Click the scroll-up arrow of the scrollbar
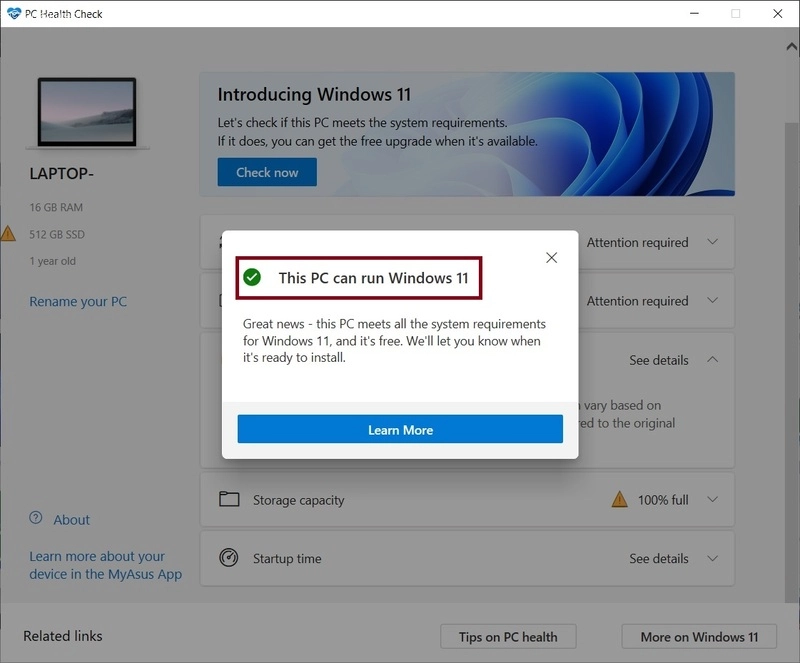 pos(791,47)
